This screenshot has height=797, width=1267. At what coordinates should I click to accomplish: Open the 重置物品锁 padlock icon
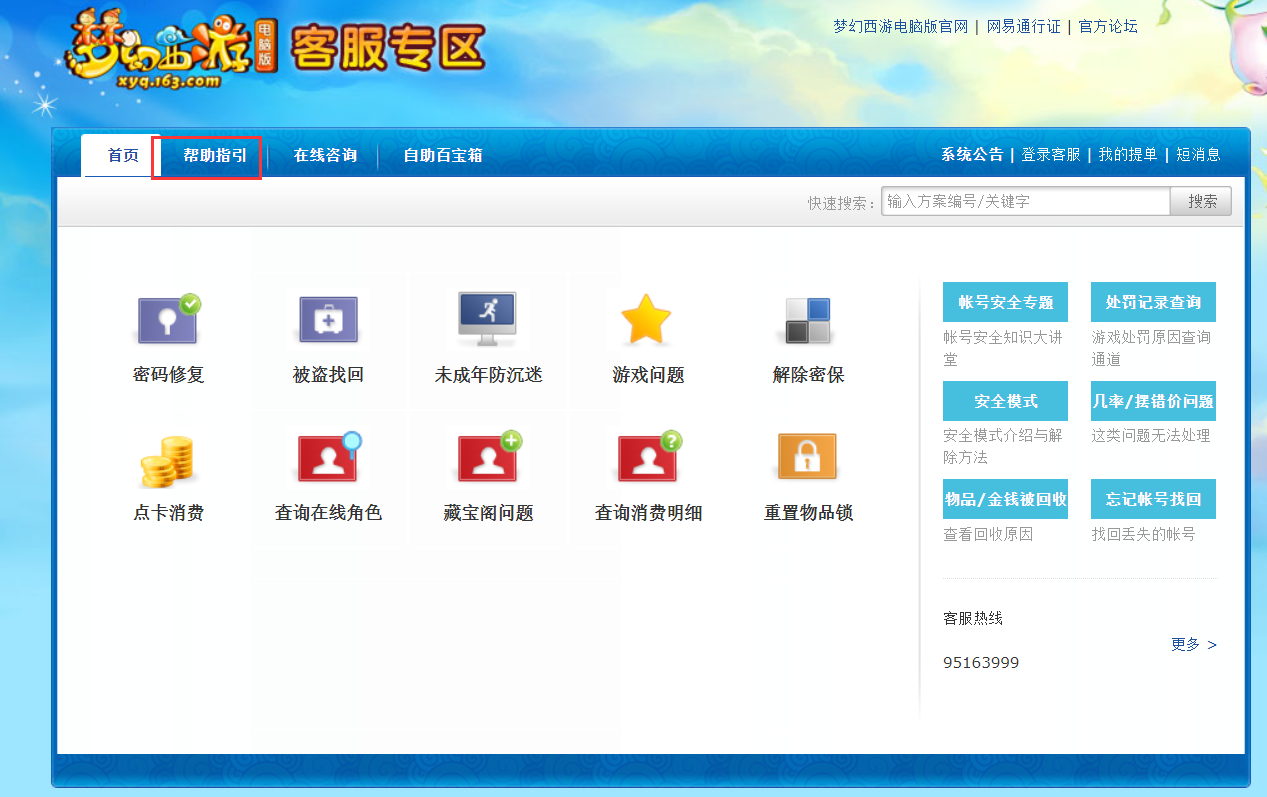click(x=807, y=458)
